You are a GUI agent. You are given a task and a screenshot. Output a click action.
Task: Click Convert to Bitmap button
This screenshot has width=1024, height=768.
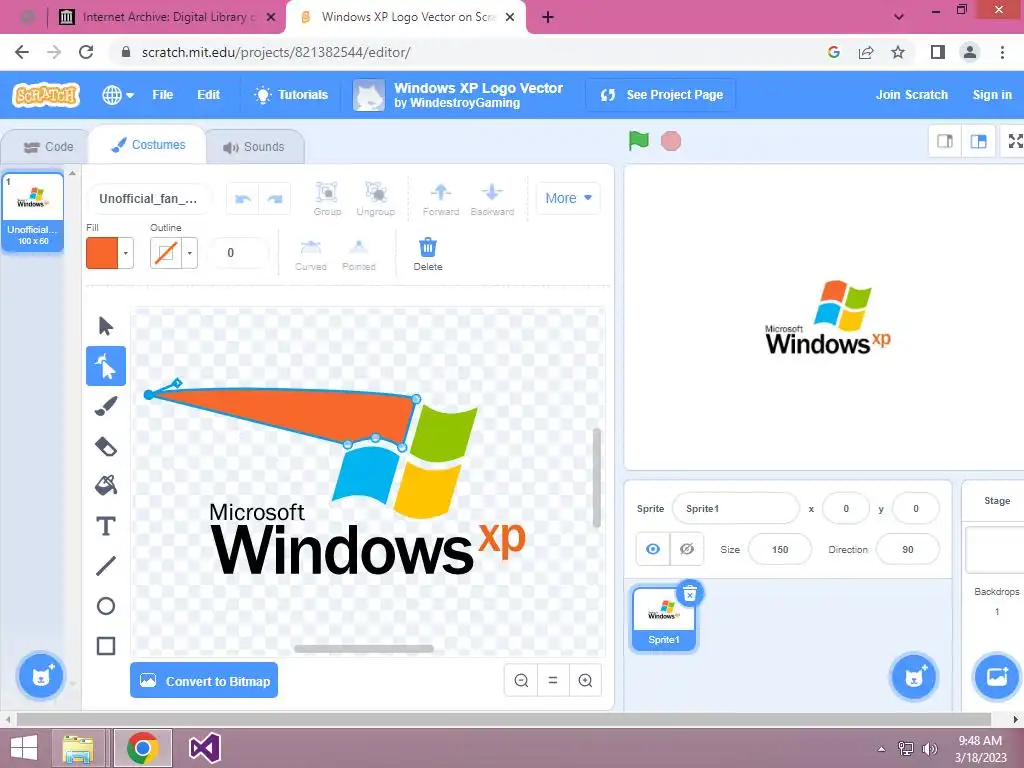coord(204,680)
